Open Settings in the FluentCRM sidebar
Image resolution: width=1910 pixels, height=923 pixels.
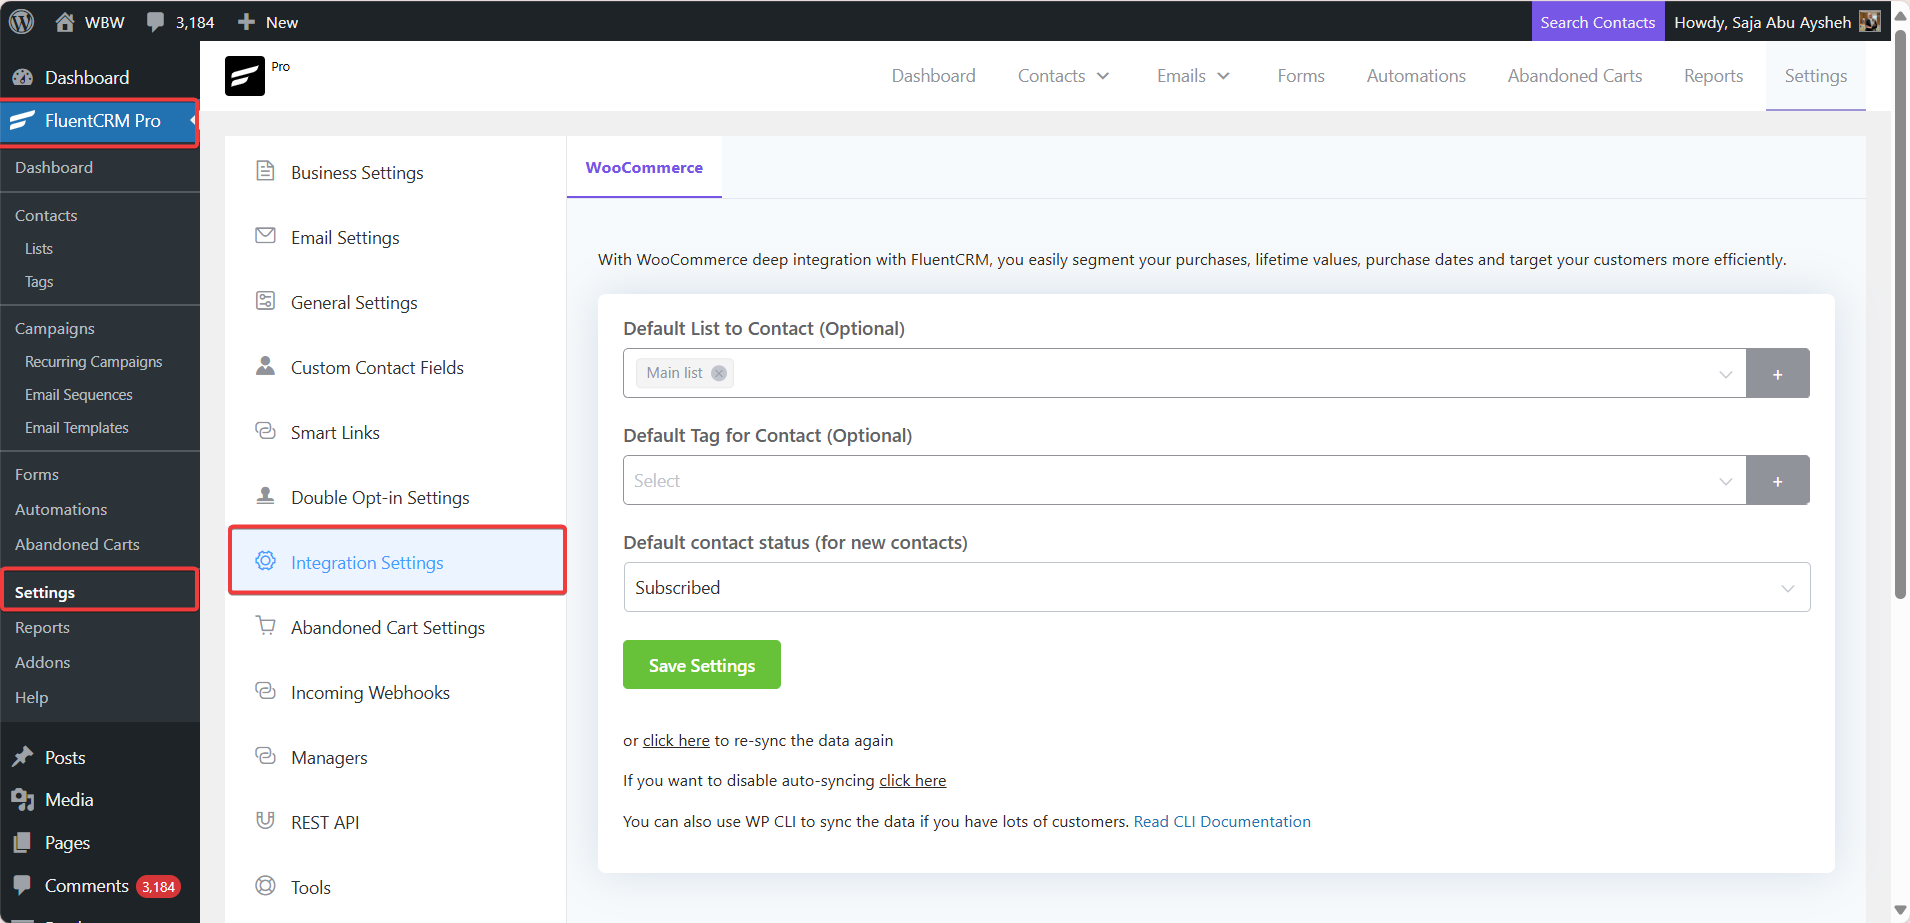[45, 592]
